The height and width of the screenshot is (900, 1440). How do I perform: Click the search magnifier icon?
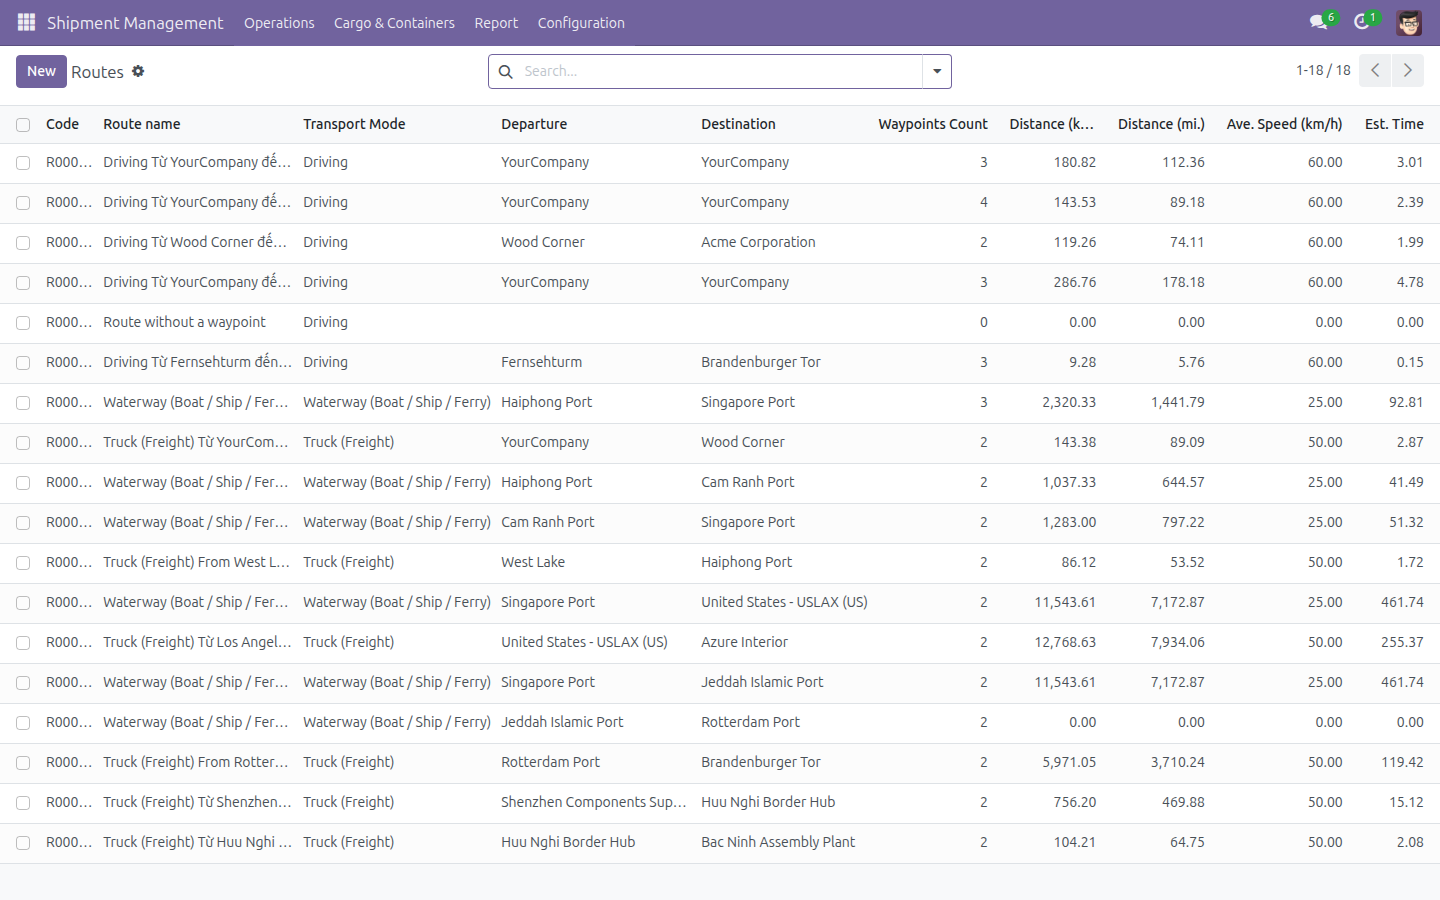506,71
